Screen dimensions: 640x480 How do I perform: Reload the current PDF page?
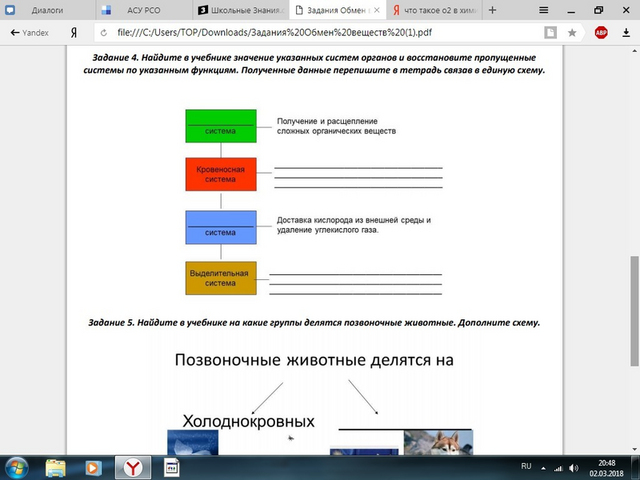point(104,33)
